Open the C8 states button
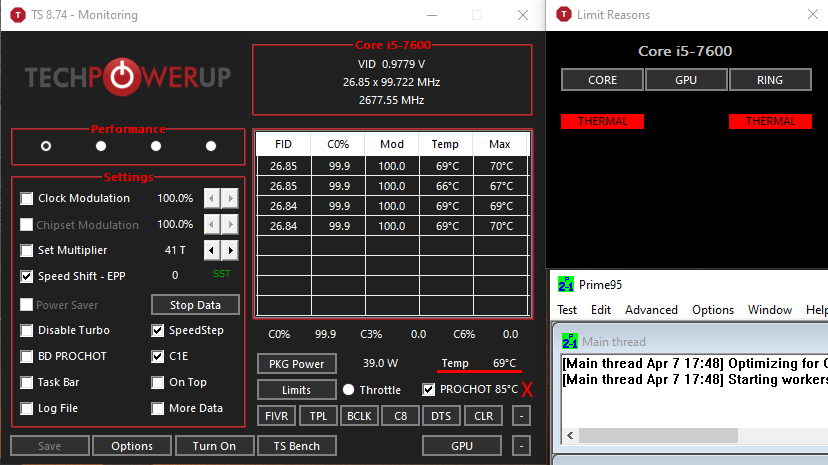 point(400,416)
